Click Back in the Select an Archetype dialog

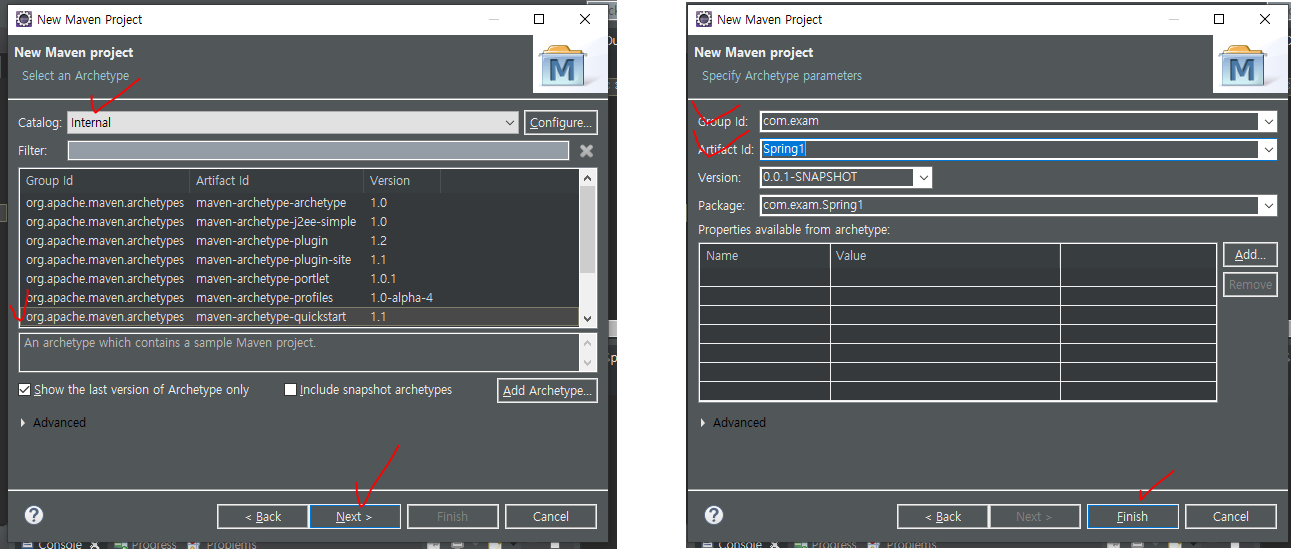[263, 516]
